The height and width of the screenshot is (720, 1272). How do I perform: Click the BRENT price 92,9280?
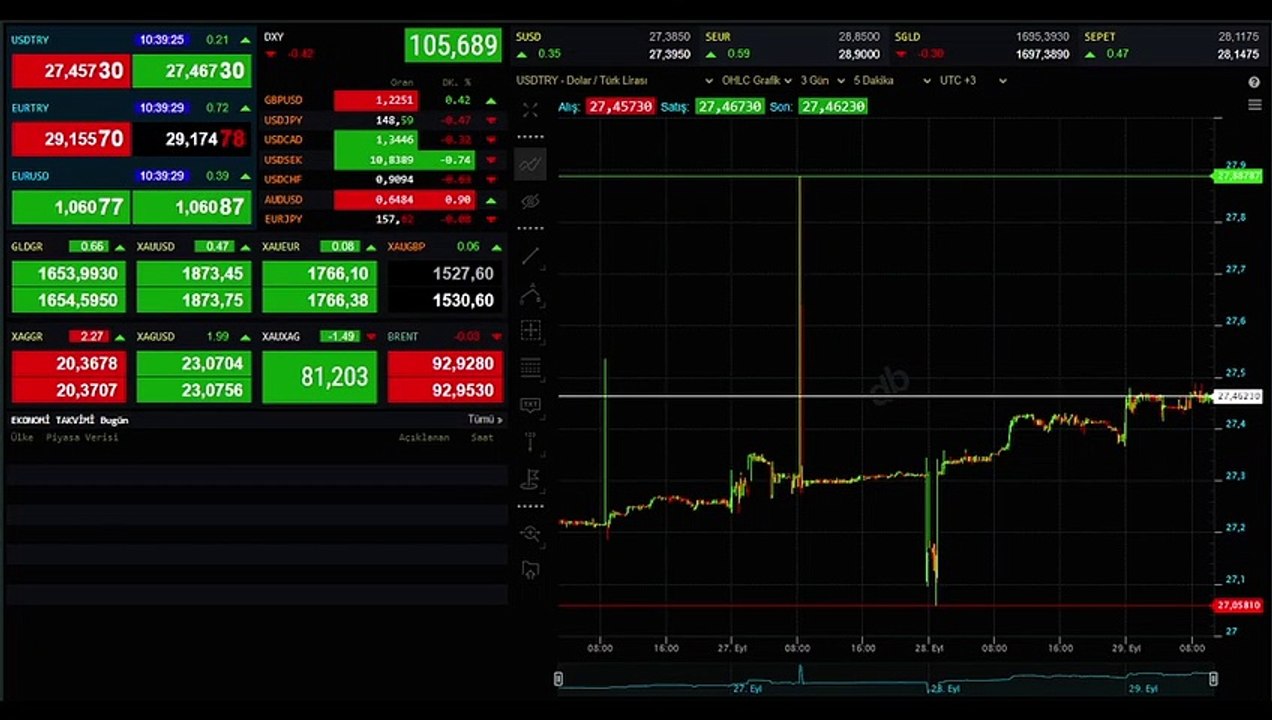(x=445, y=363)
